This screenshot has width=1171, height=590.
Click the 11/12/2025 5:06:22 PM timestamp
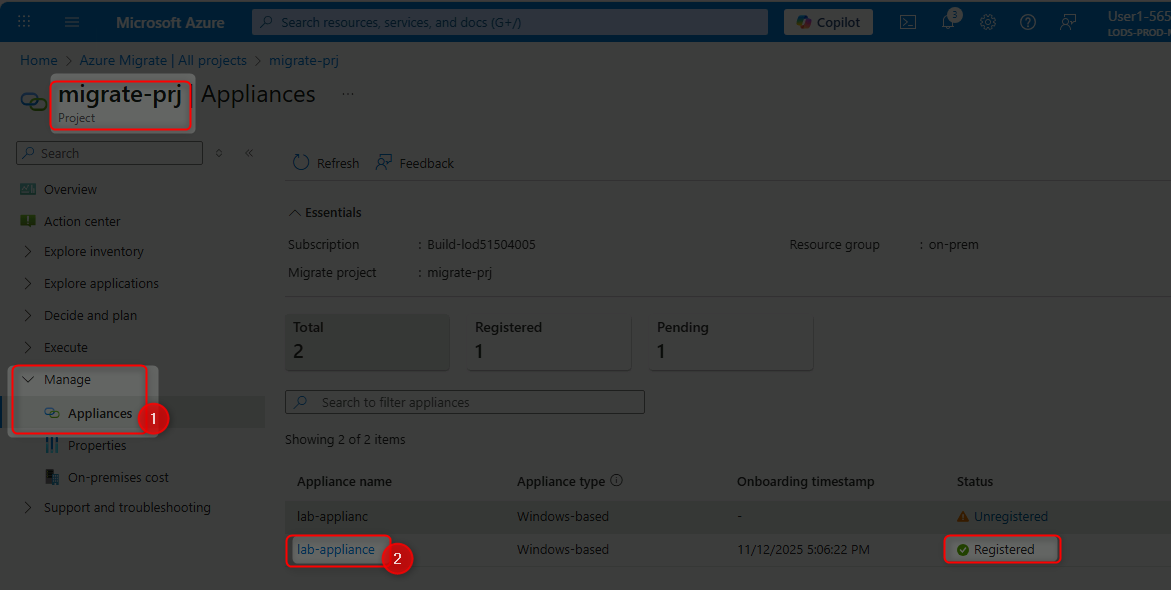click(803, 550)
